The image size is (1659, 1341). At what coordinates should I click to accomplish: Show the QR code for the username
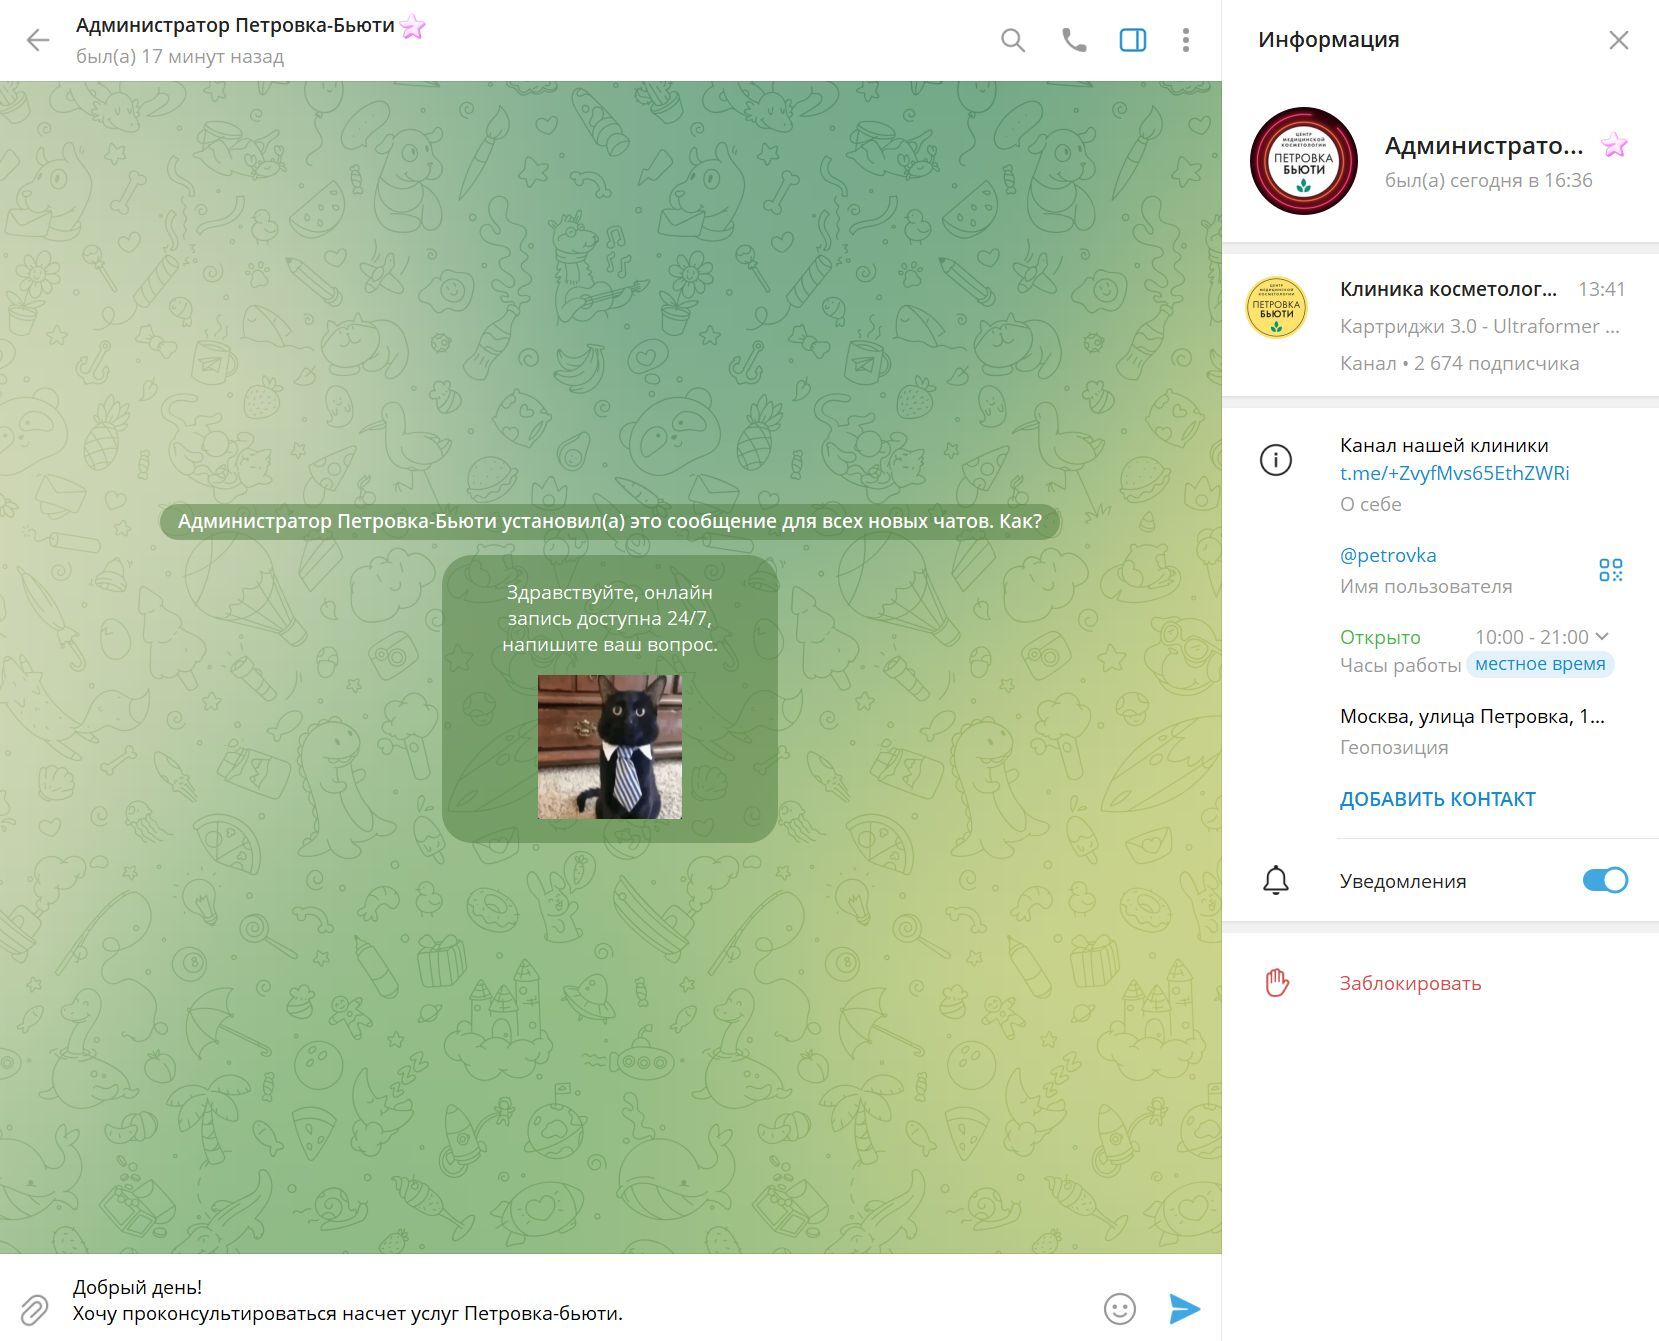[x=1611, y=570]
